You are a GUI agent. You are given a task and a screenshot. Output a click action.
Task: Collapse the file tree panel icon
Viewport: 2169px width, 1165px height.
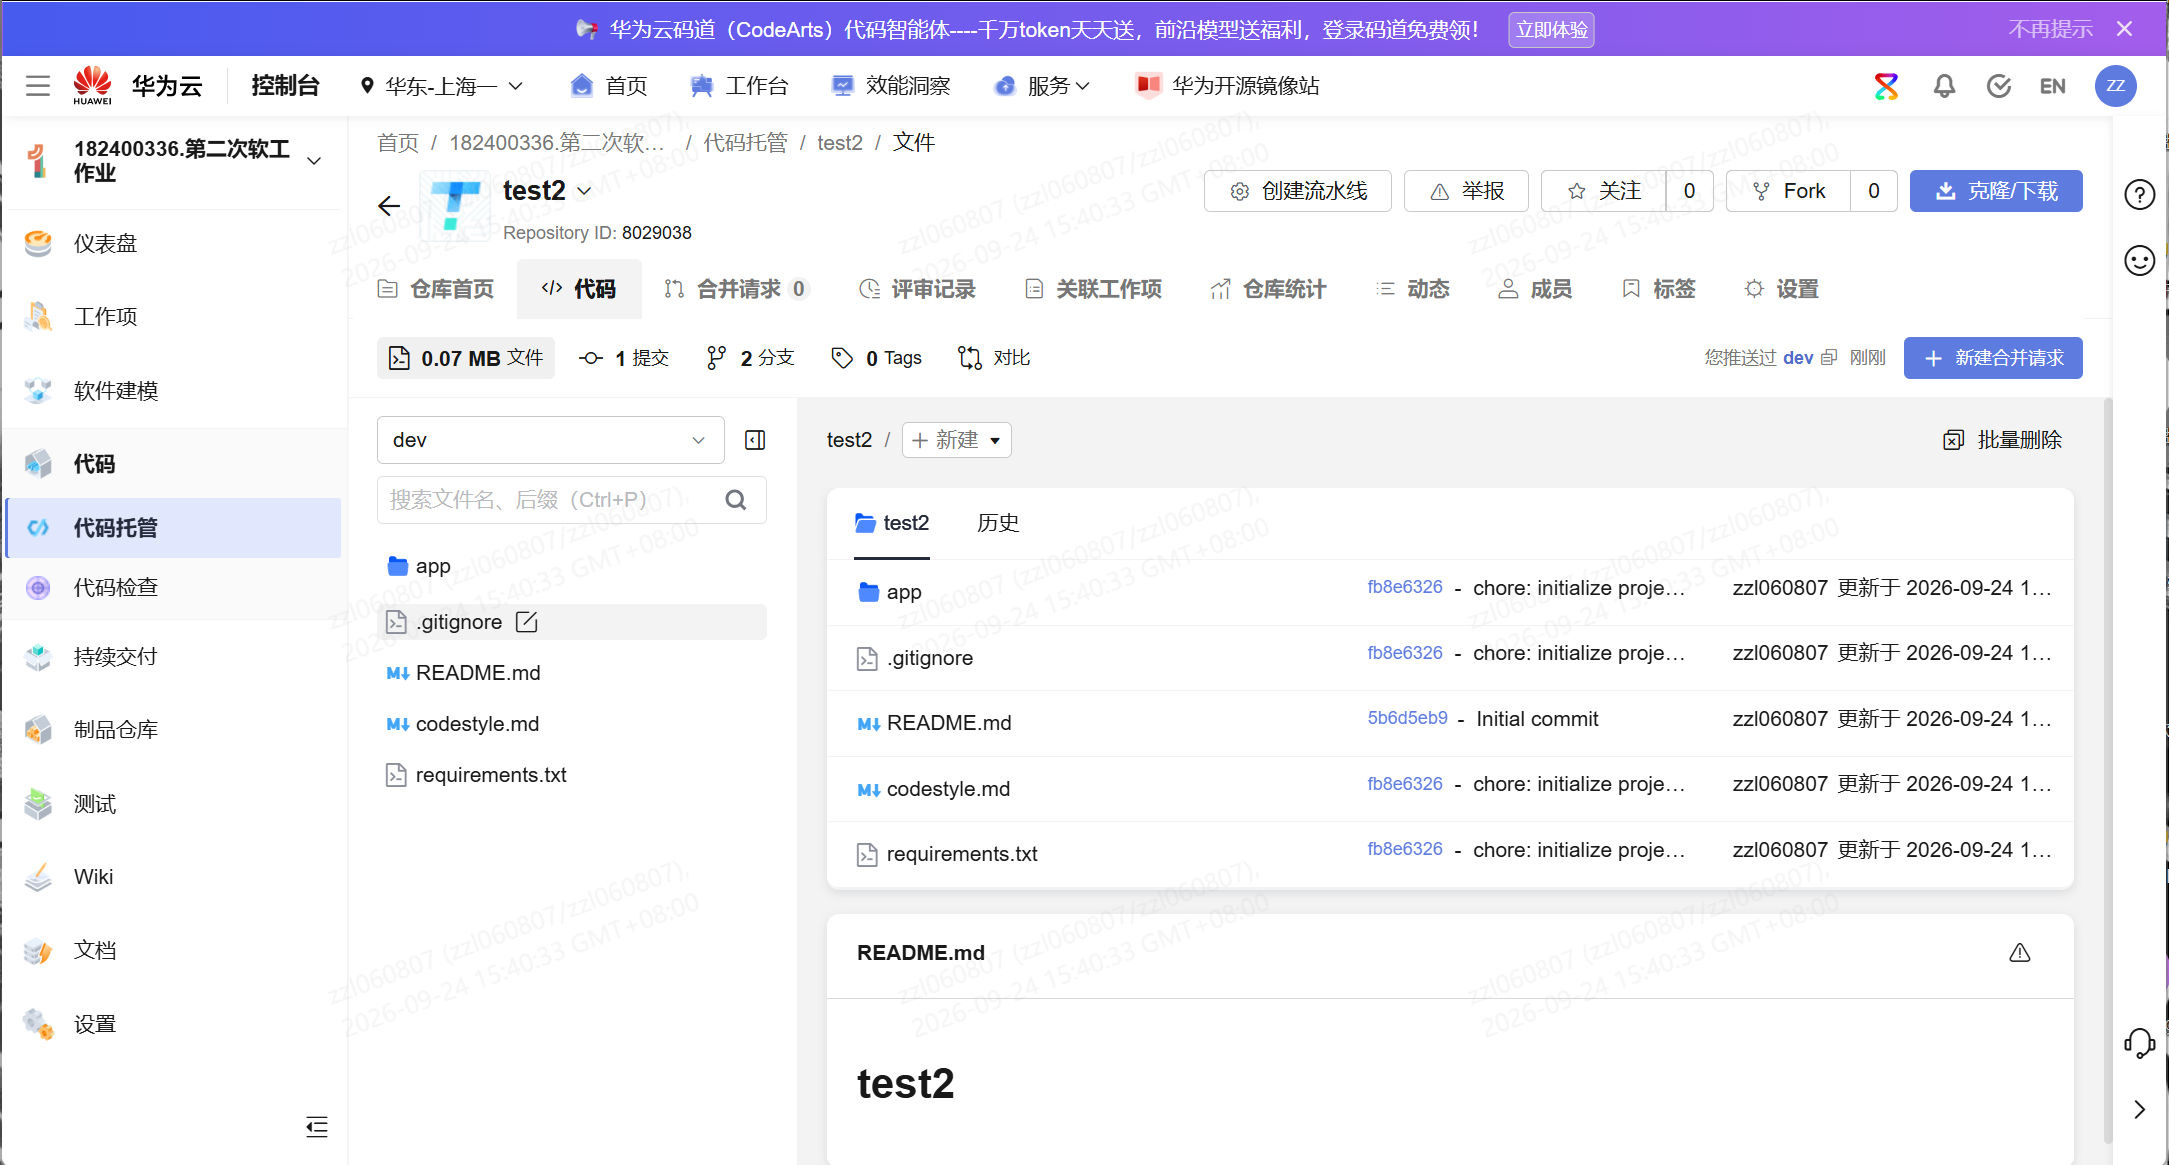[x=755, y=440]
